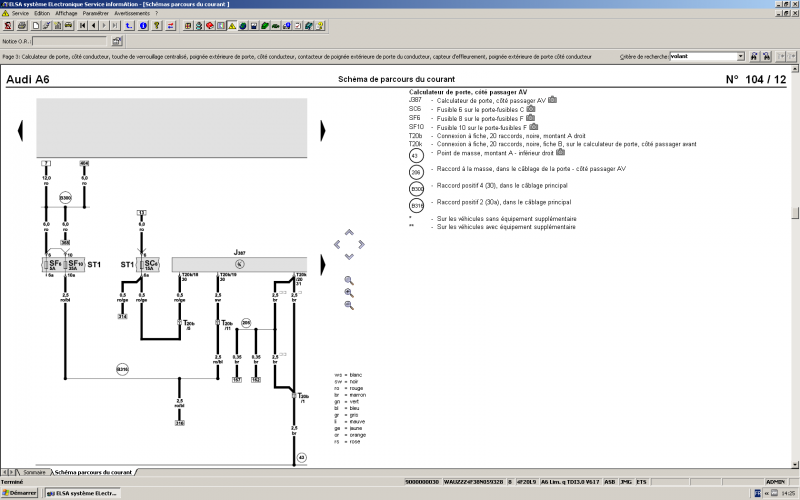Image resolution: width=800 pixels, height=500 pixels.
Task: Click the red book toolbar icon
Action: point(210,26)
